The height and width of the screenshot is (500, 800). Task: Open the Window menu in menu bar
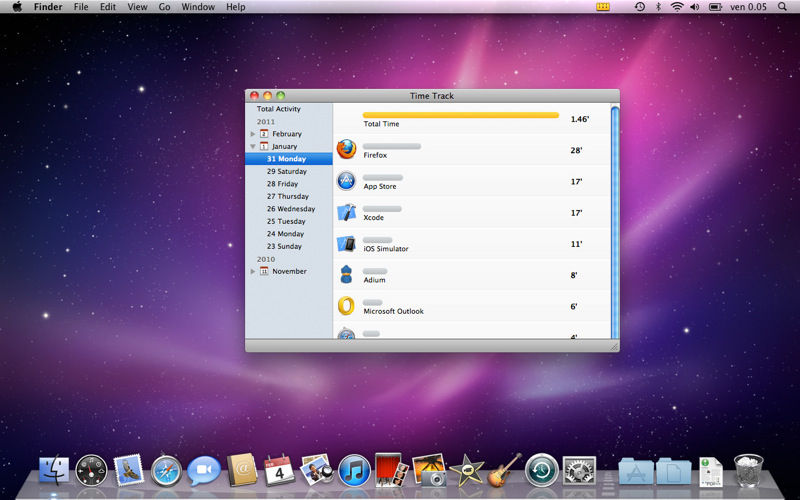[198, 7]
